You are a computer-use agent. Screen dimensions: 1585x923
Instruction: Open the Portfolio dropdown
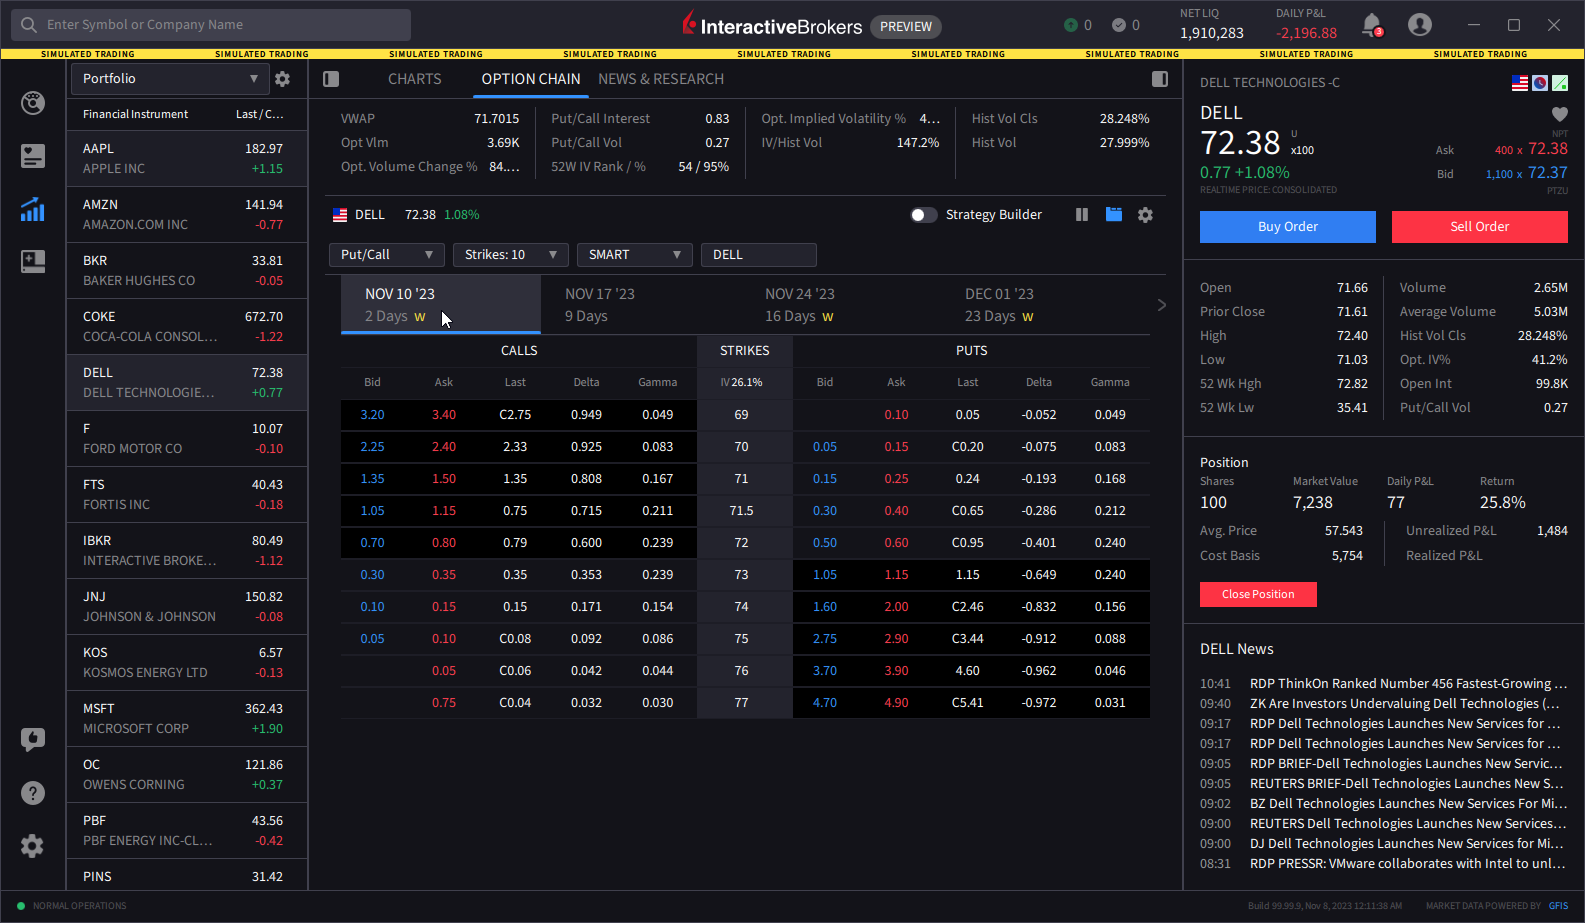[x=170, y=79]
